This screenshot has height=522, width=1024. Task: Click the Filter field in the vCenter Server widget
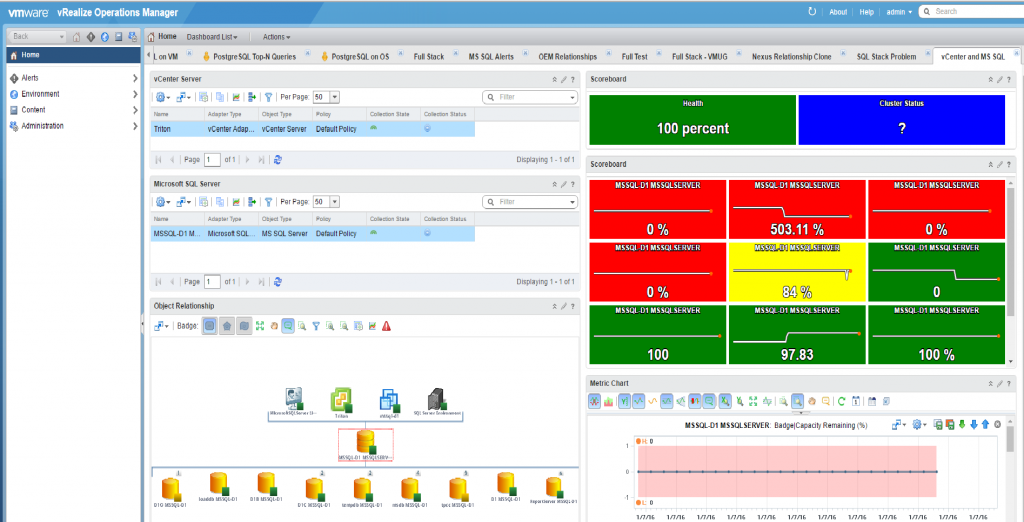(530, 97)
